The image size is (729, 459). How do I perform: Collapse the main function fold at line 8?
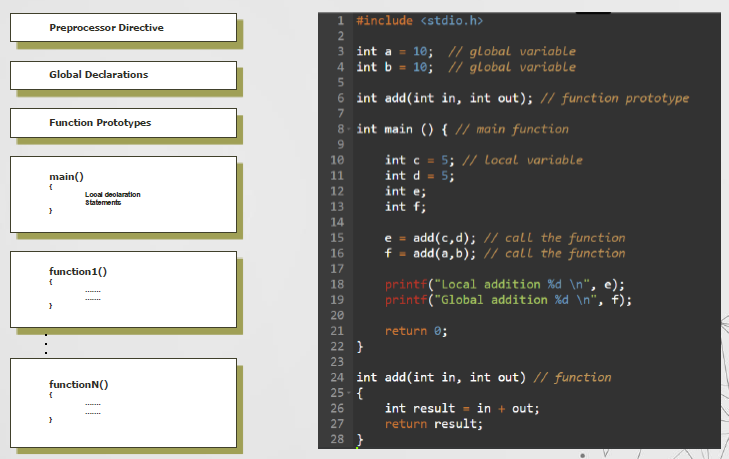pos(349,129)
